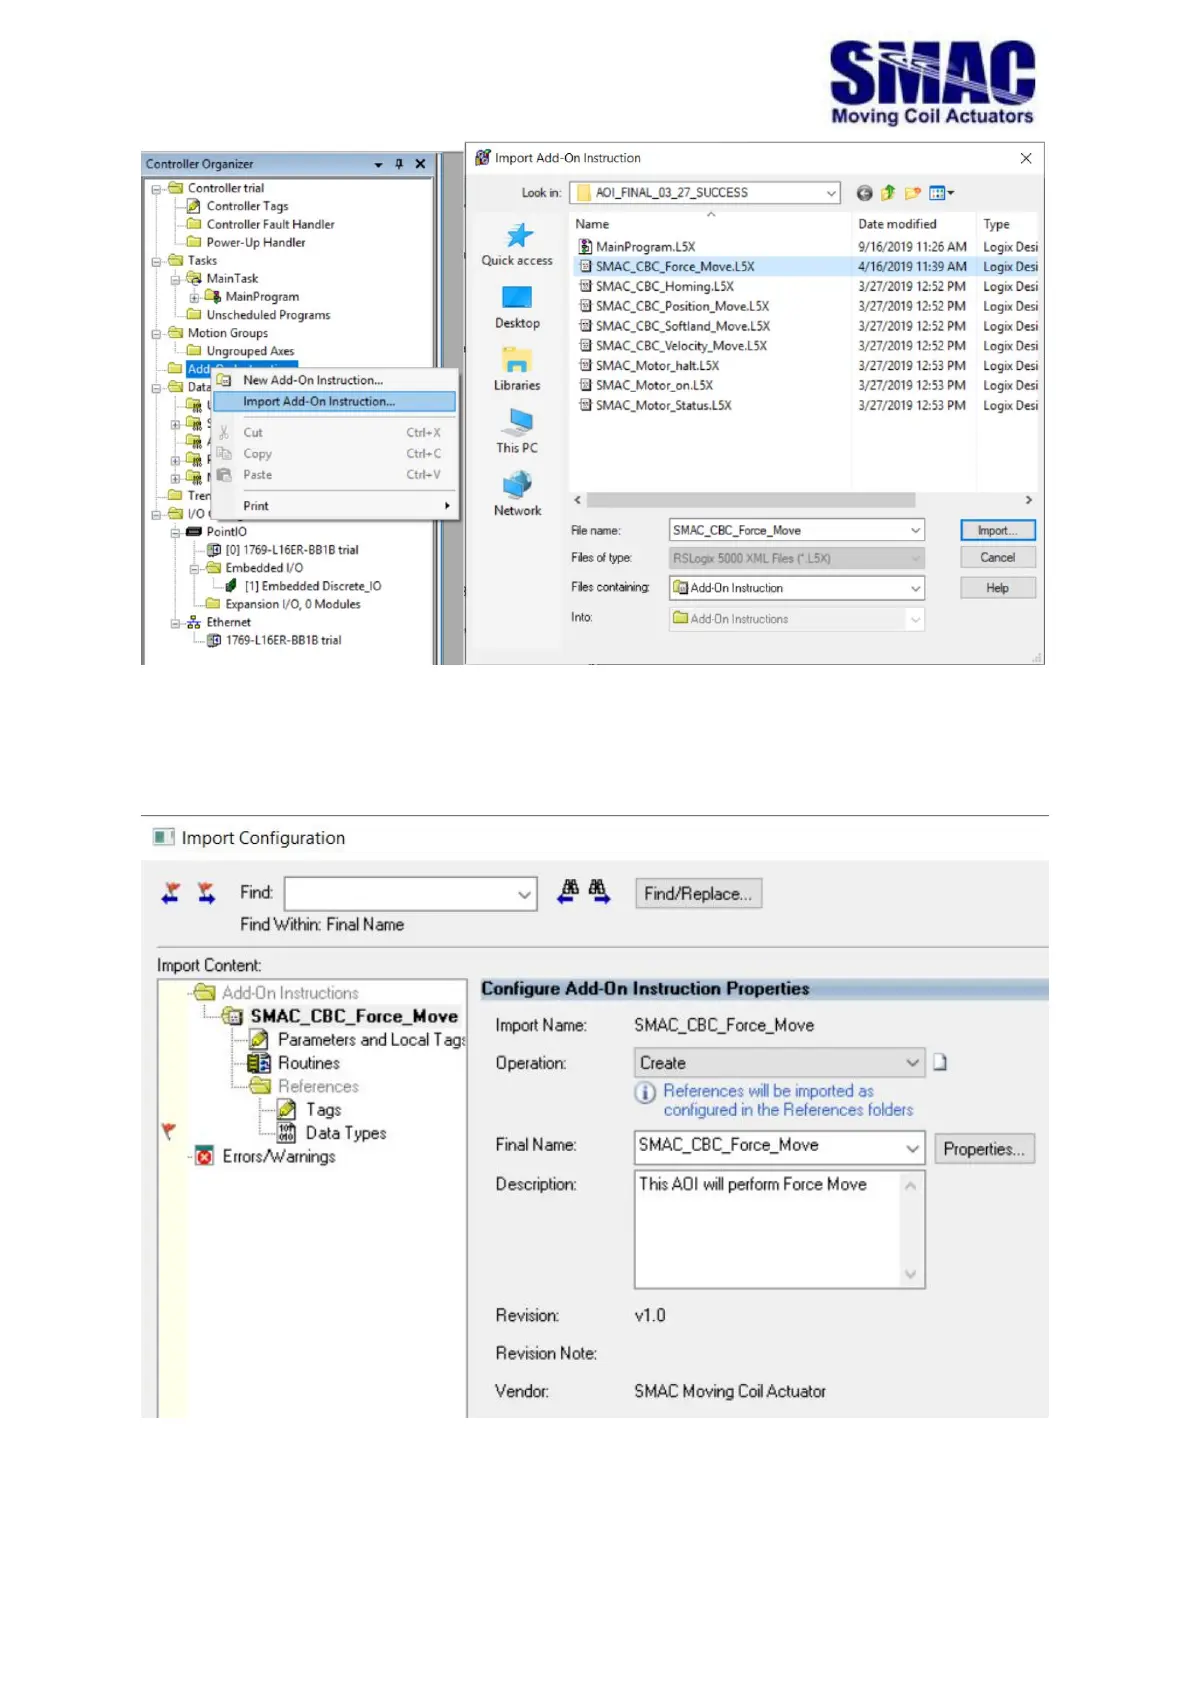Click the Data Types icon in tree
Screen dimensions: 1190x1684
click(287, 1133)
